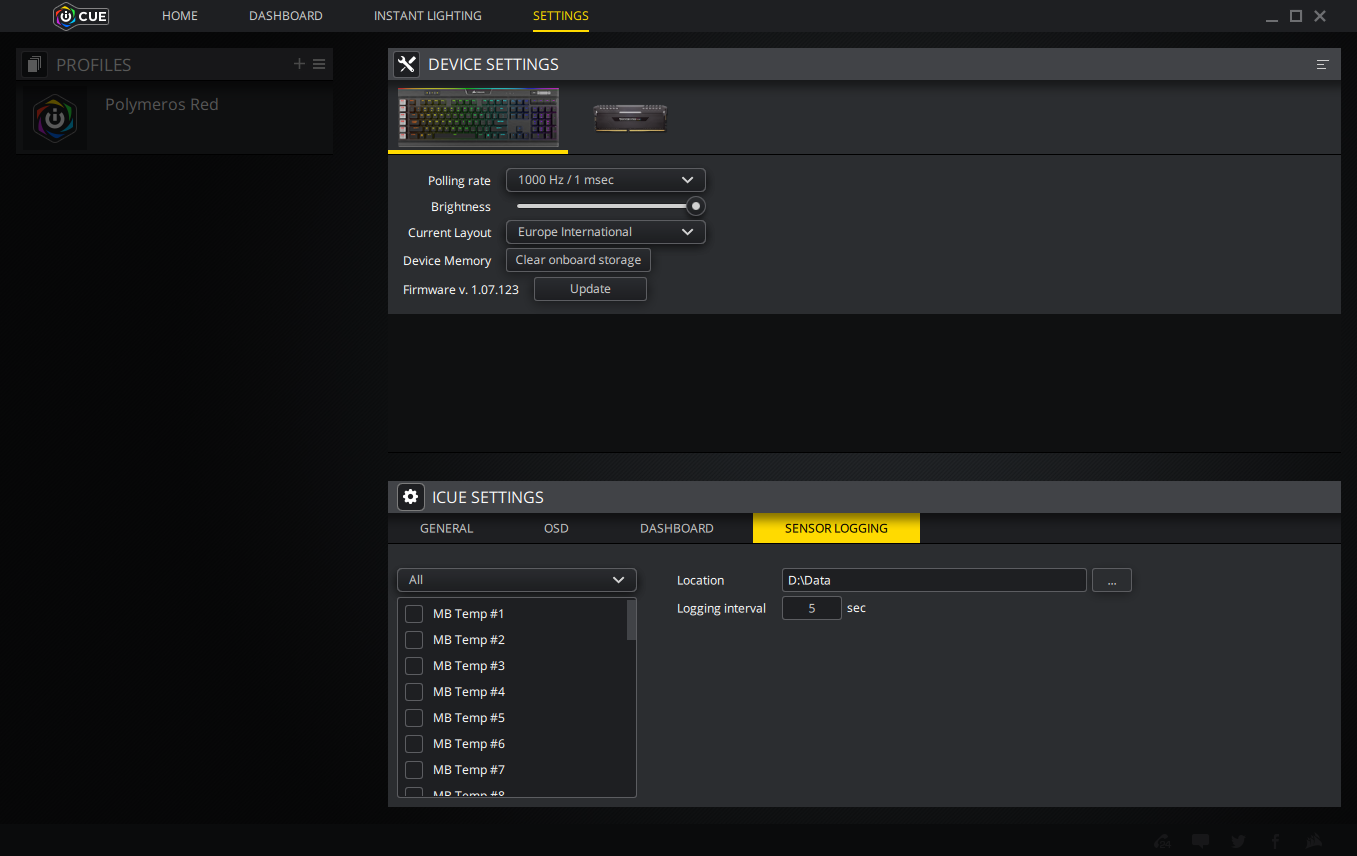Click the MB Temp #1 label text

pyautogui.click(x=469, y=614)
